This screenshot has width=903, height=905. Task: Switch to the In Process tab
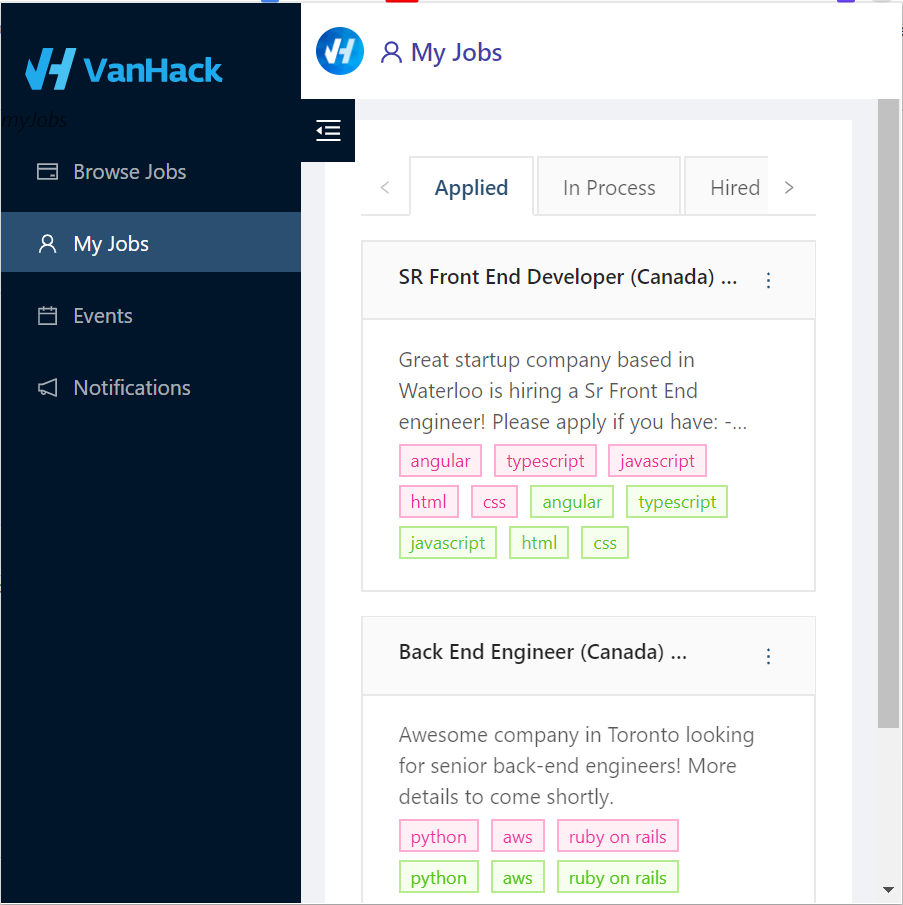coord(608,186)
